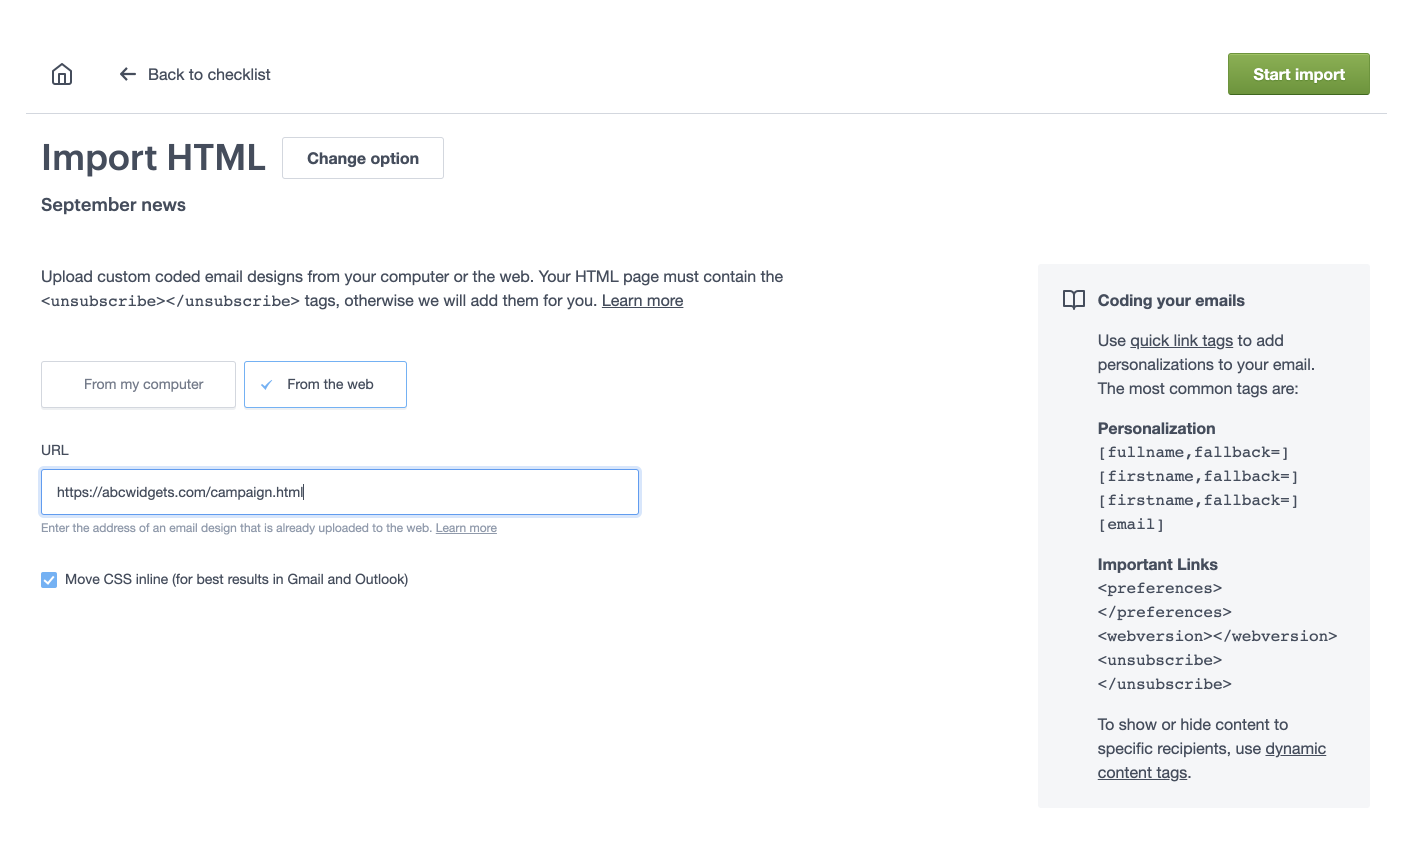Click the URL field label
The height and width of the screenshot is (859, 1414).
[55, 450]
